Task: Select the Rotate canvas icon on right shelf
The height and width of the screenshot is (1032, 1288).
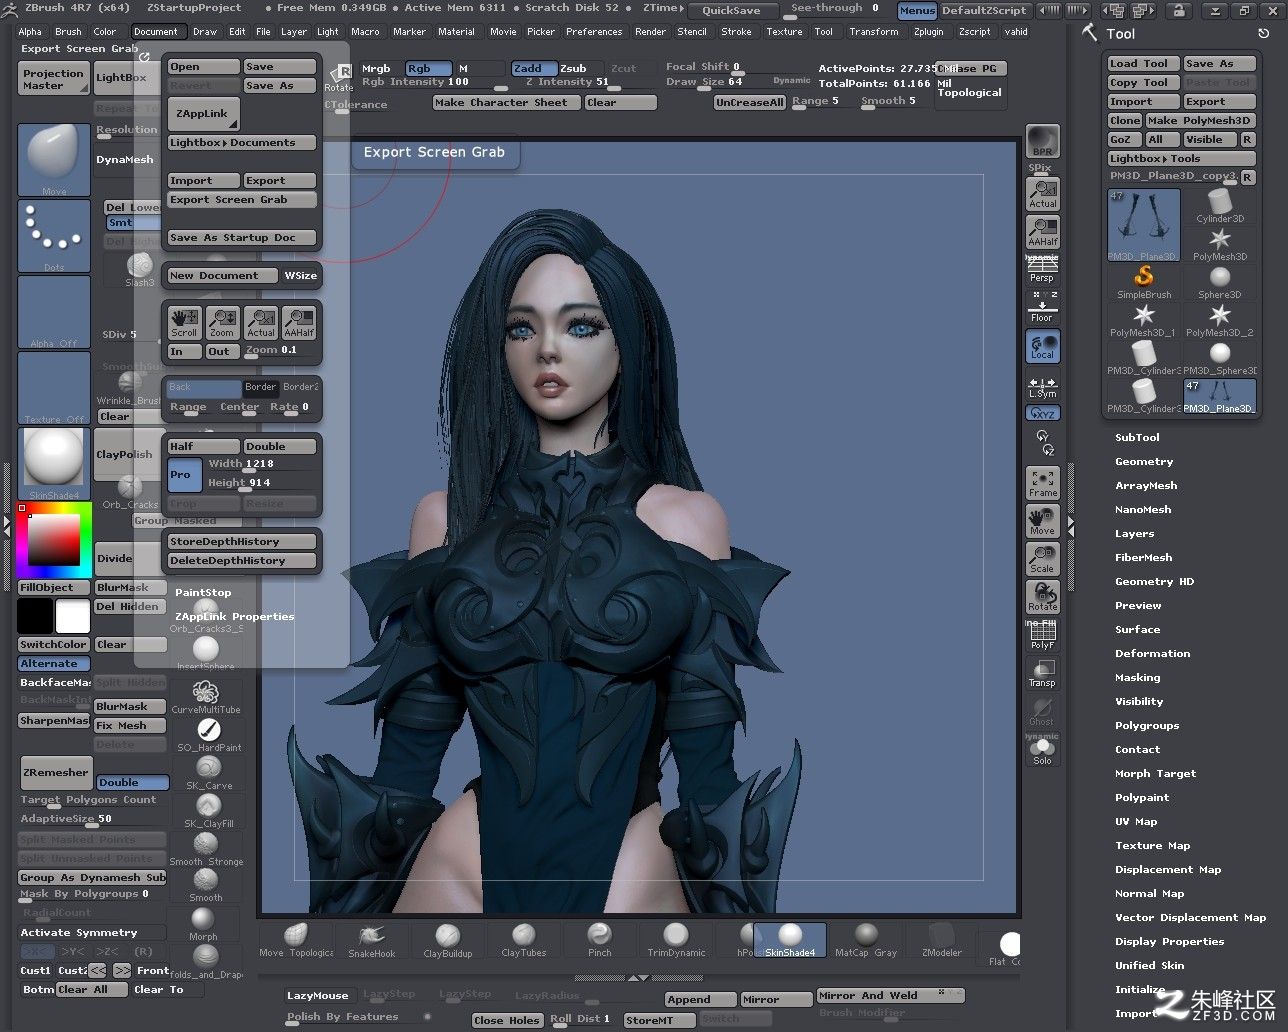Action: coord(1043,597)
